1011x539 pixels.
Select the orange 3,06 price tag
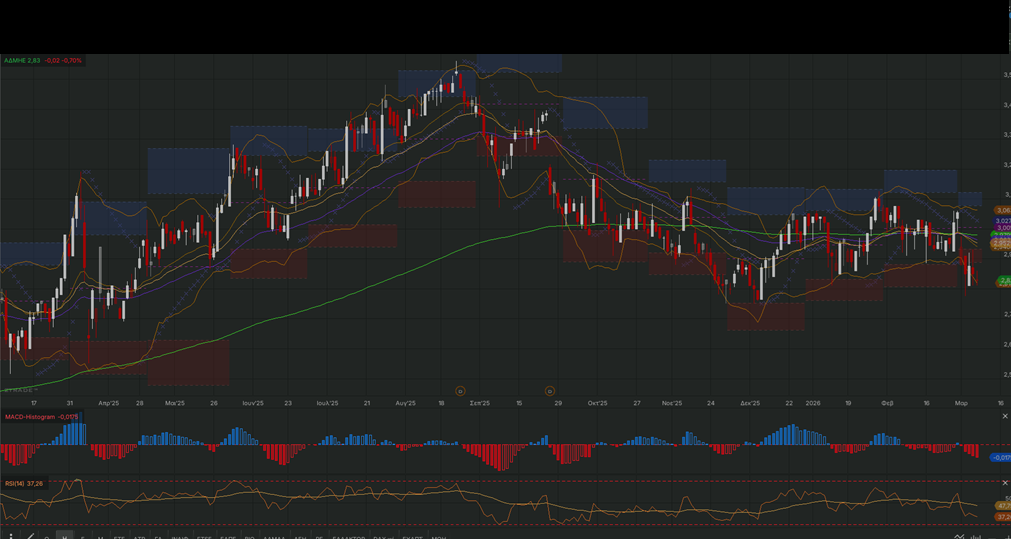(1003, 210)
